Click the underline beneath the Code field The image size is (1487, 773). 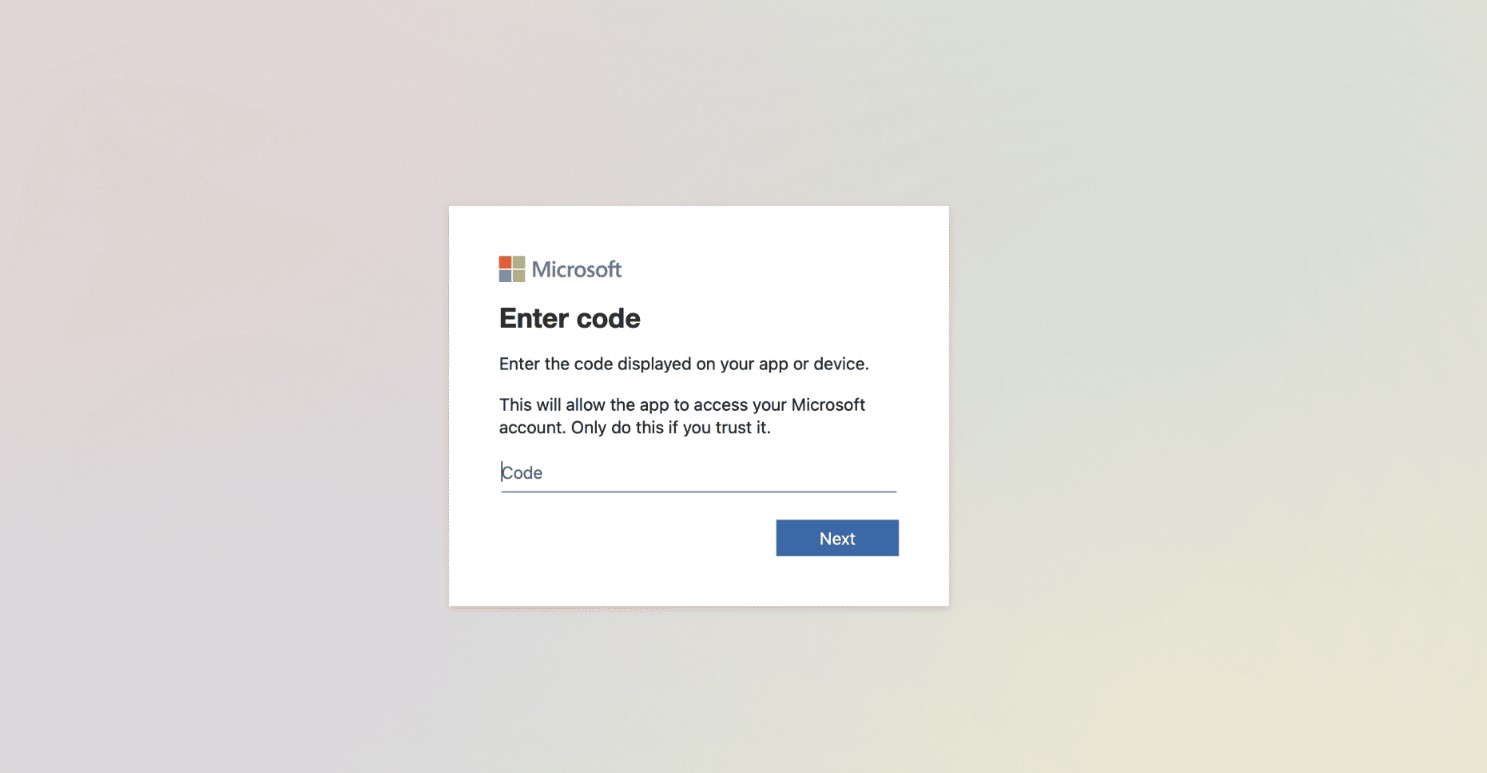(698, 491)
